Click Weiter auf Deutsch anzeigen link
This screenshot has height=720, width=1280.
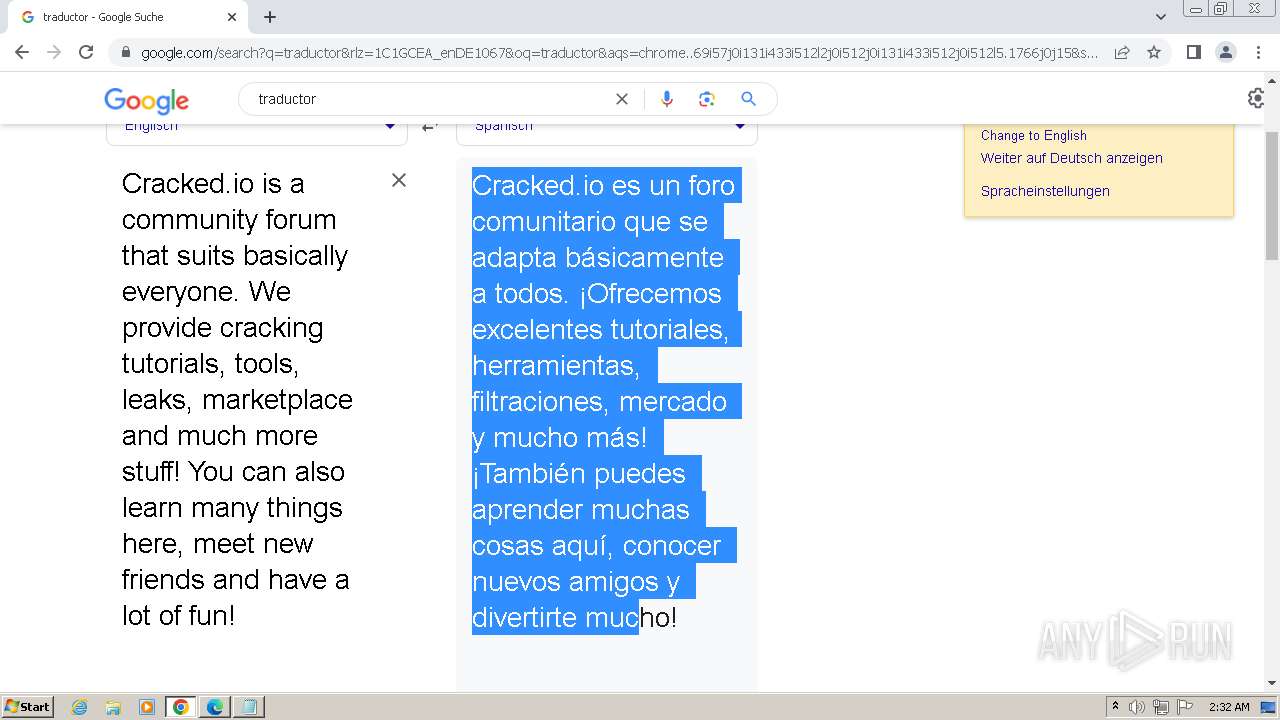point(1071,158)
